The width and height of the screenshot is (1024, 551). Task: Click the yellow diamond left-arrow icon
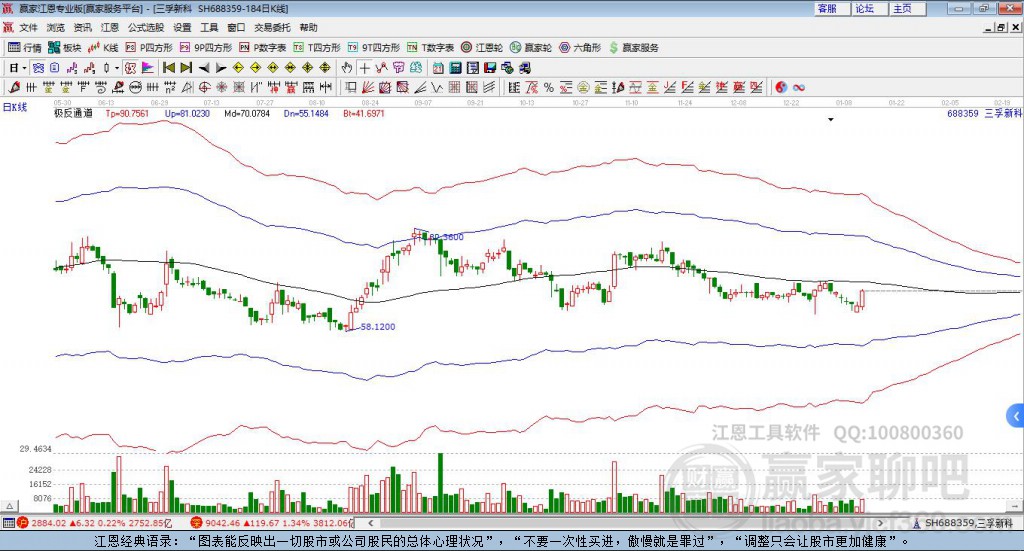point(238,67)
